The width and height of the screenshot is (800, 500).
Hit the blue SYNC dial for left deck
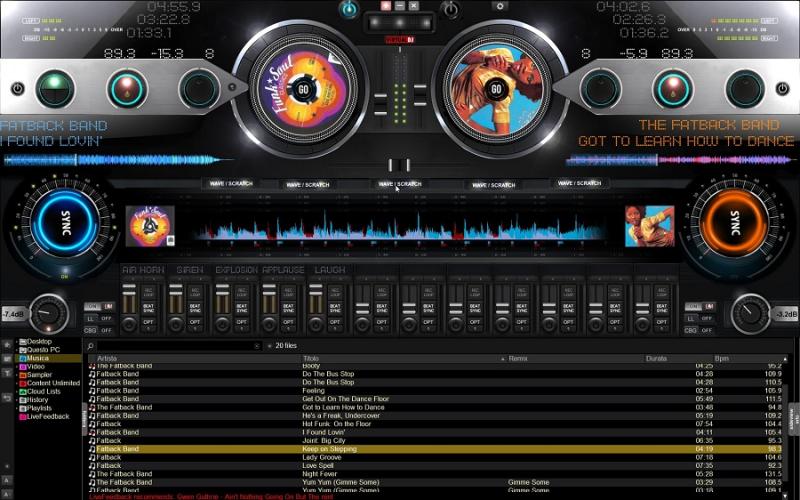point(65,223)
